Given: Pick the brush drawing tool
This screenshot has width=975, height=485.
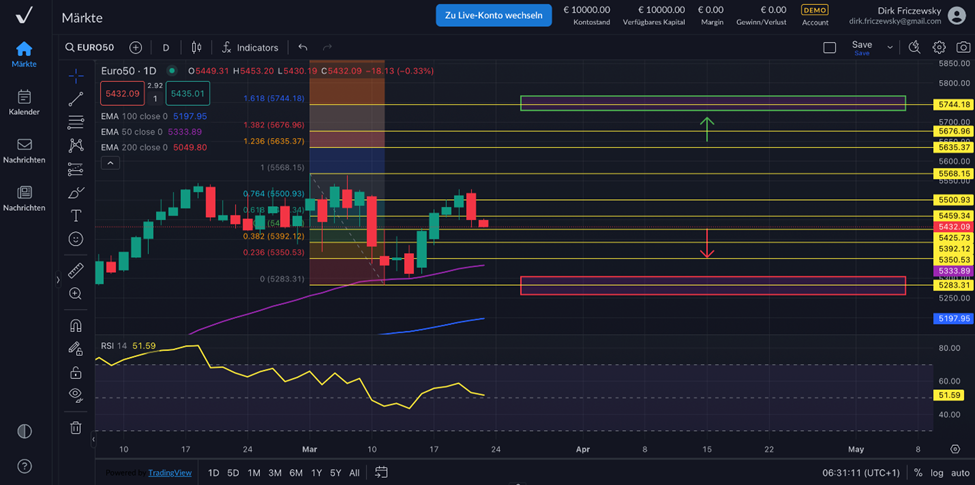Looking at the screenshot, I should (76, 193).
